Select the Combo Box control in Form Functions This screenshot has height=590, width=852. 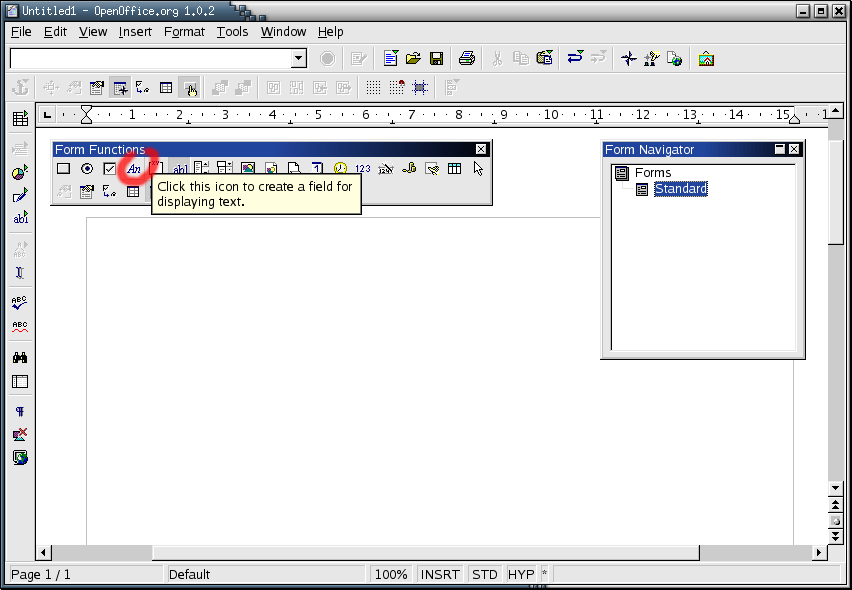(224, 169)
